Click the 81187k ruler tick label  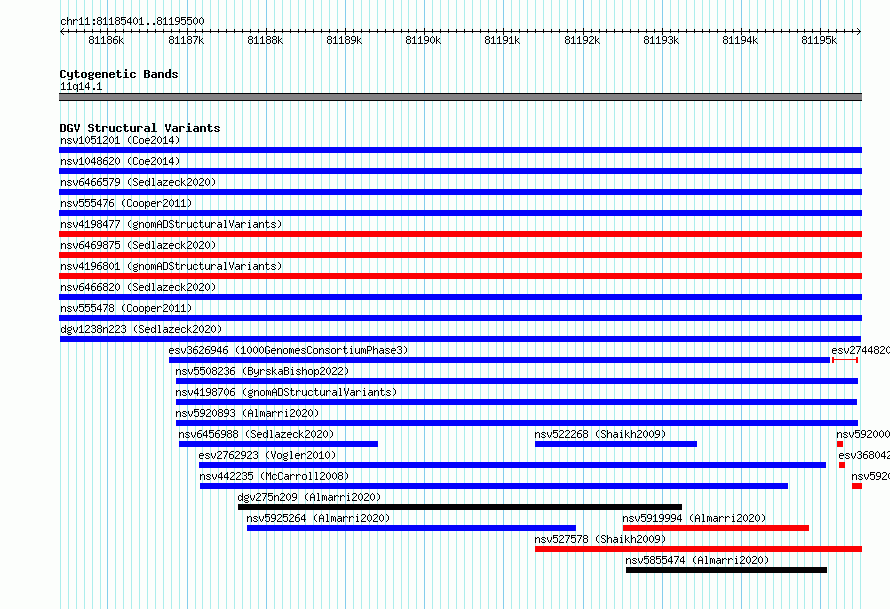(x=186, y=40)
